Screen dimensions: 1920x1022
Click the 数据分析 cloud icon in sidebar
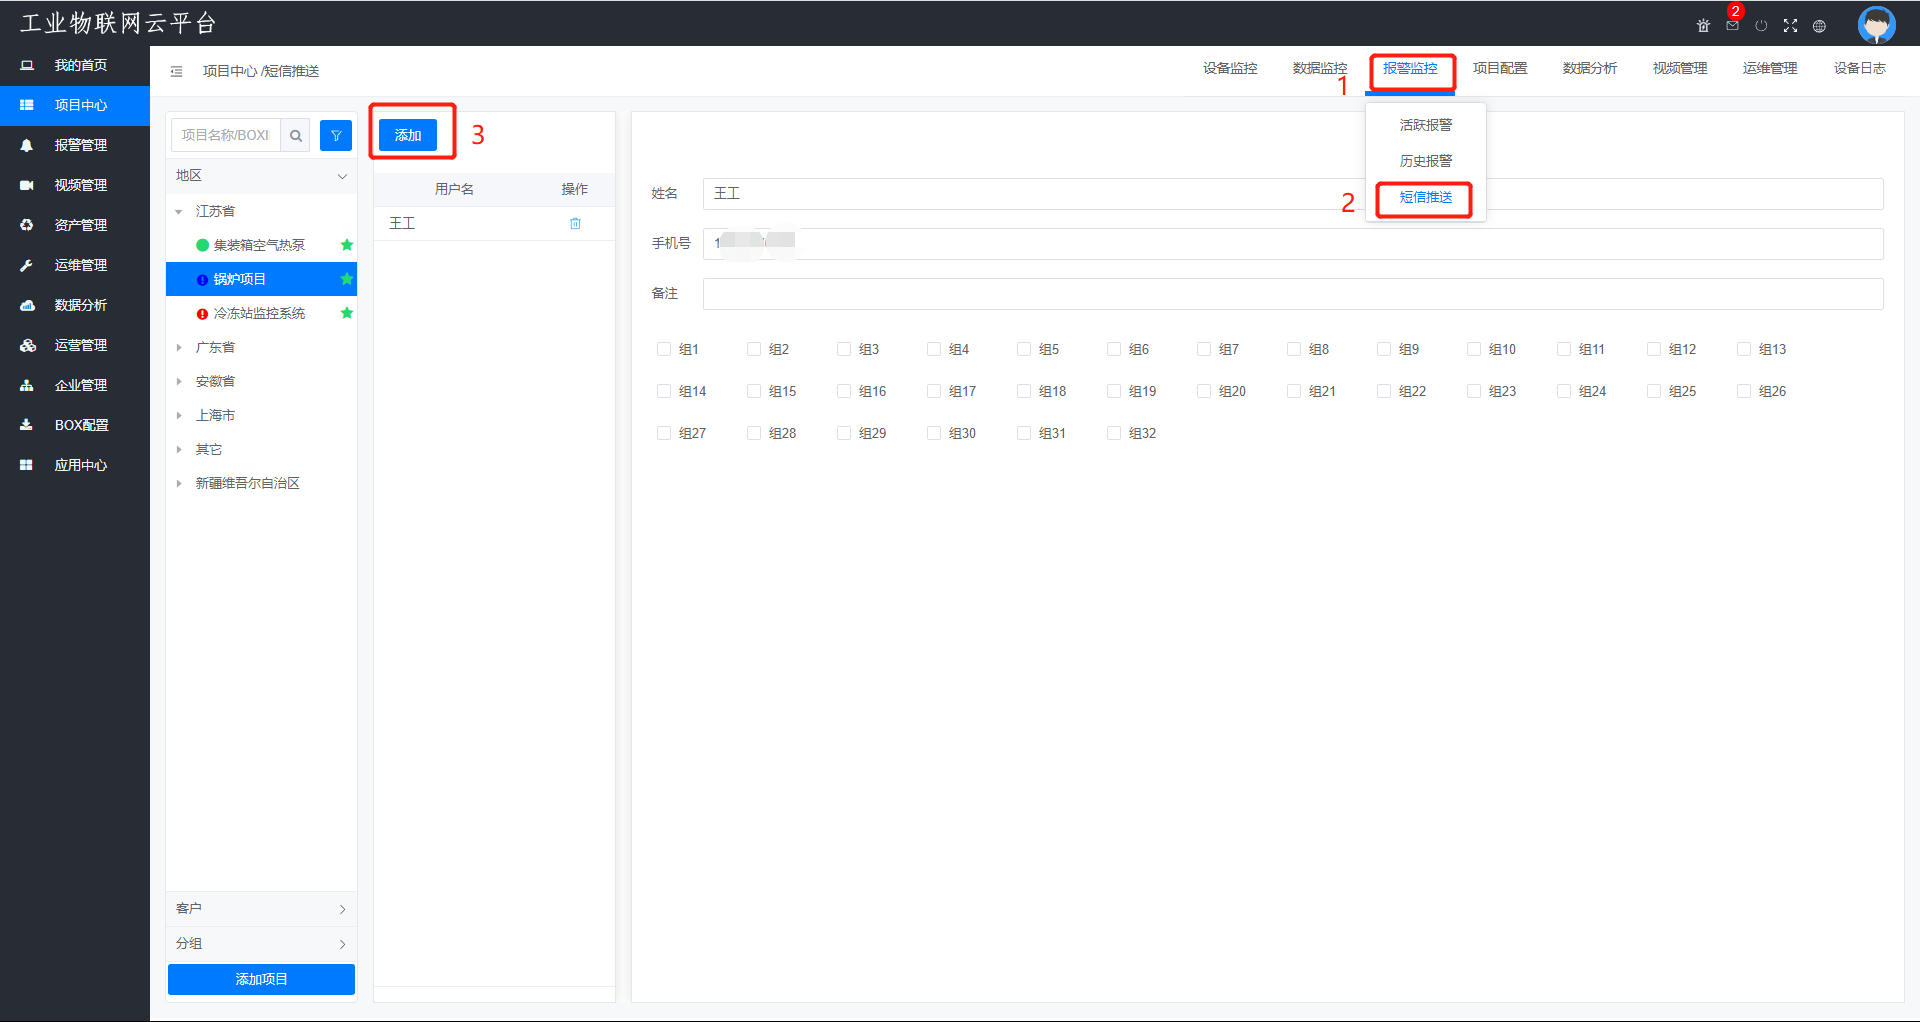(27, 305)
